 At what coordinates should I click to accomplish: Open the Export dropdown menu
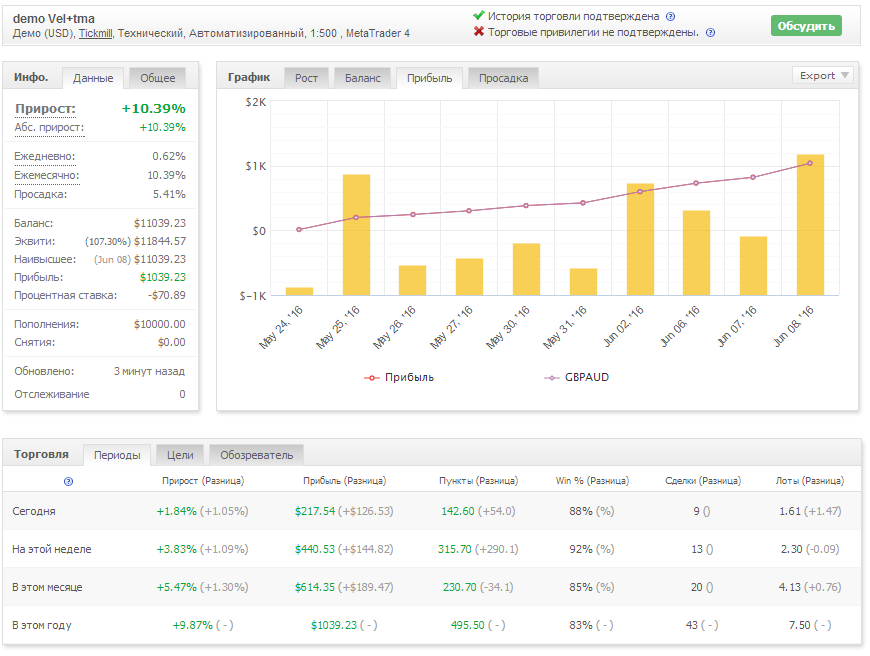(823, 75)
